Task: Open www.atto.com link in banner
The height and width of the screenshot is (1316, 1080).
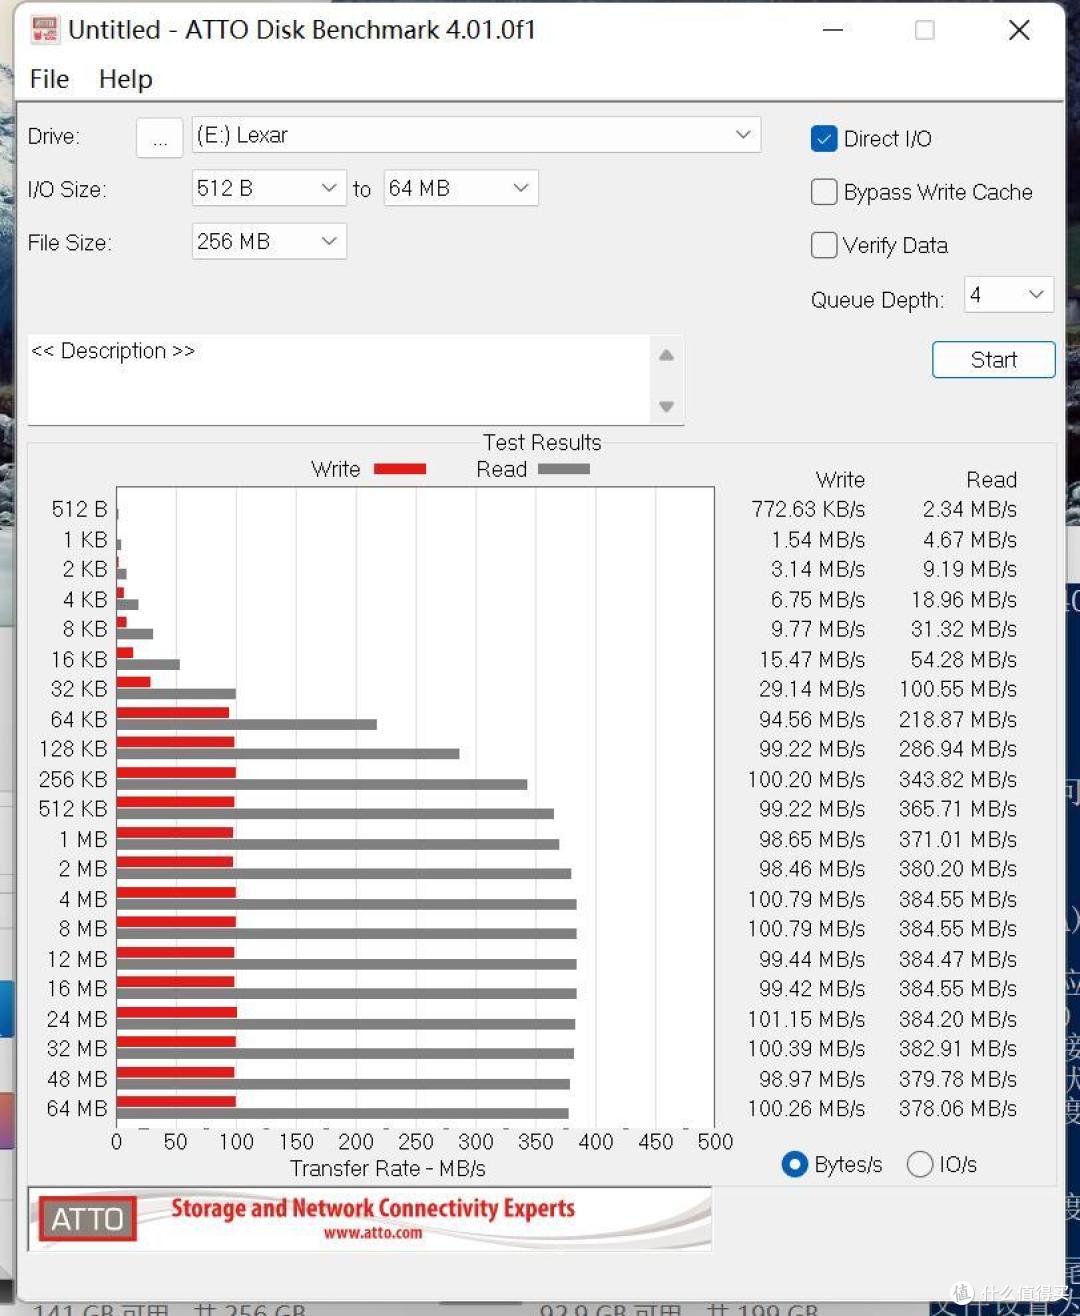Action: pyautogui.click(x=372, y=1233)
